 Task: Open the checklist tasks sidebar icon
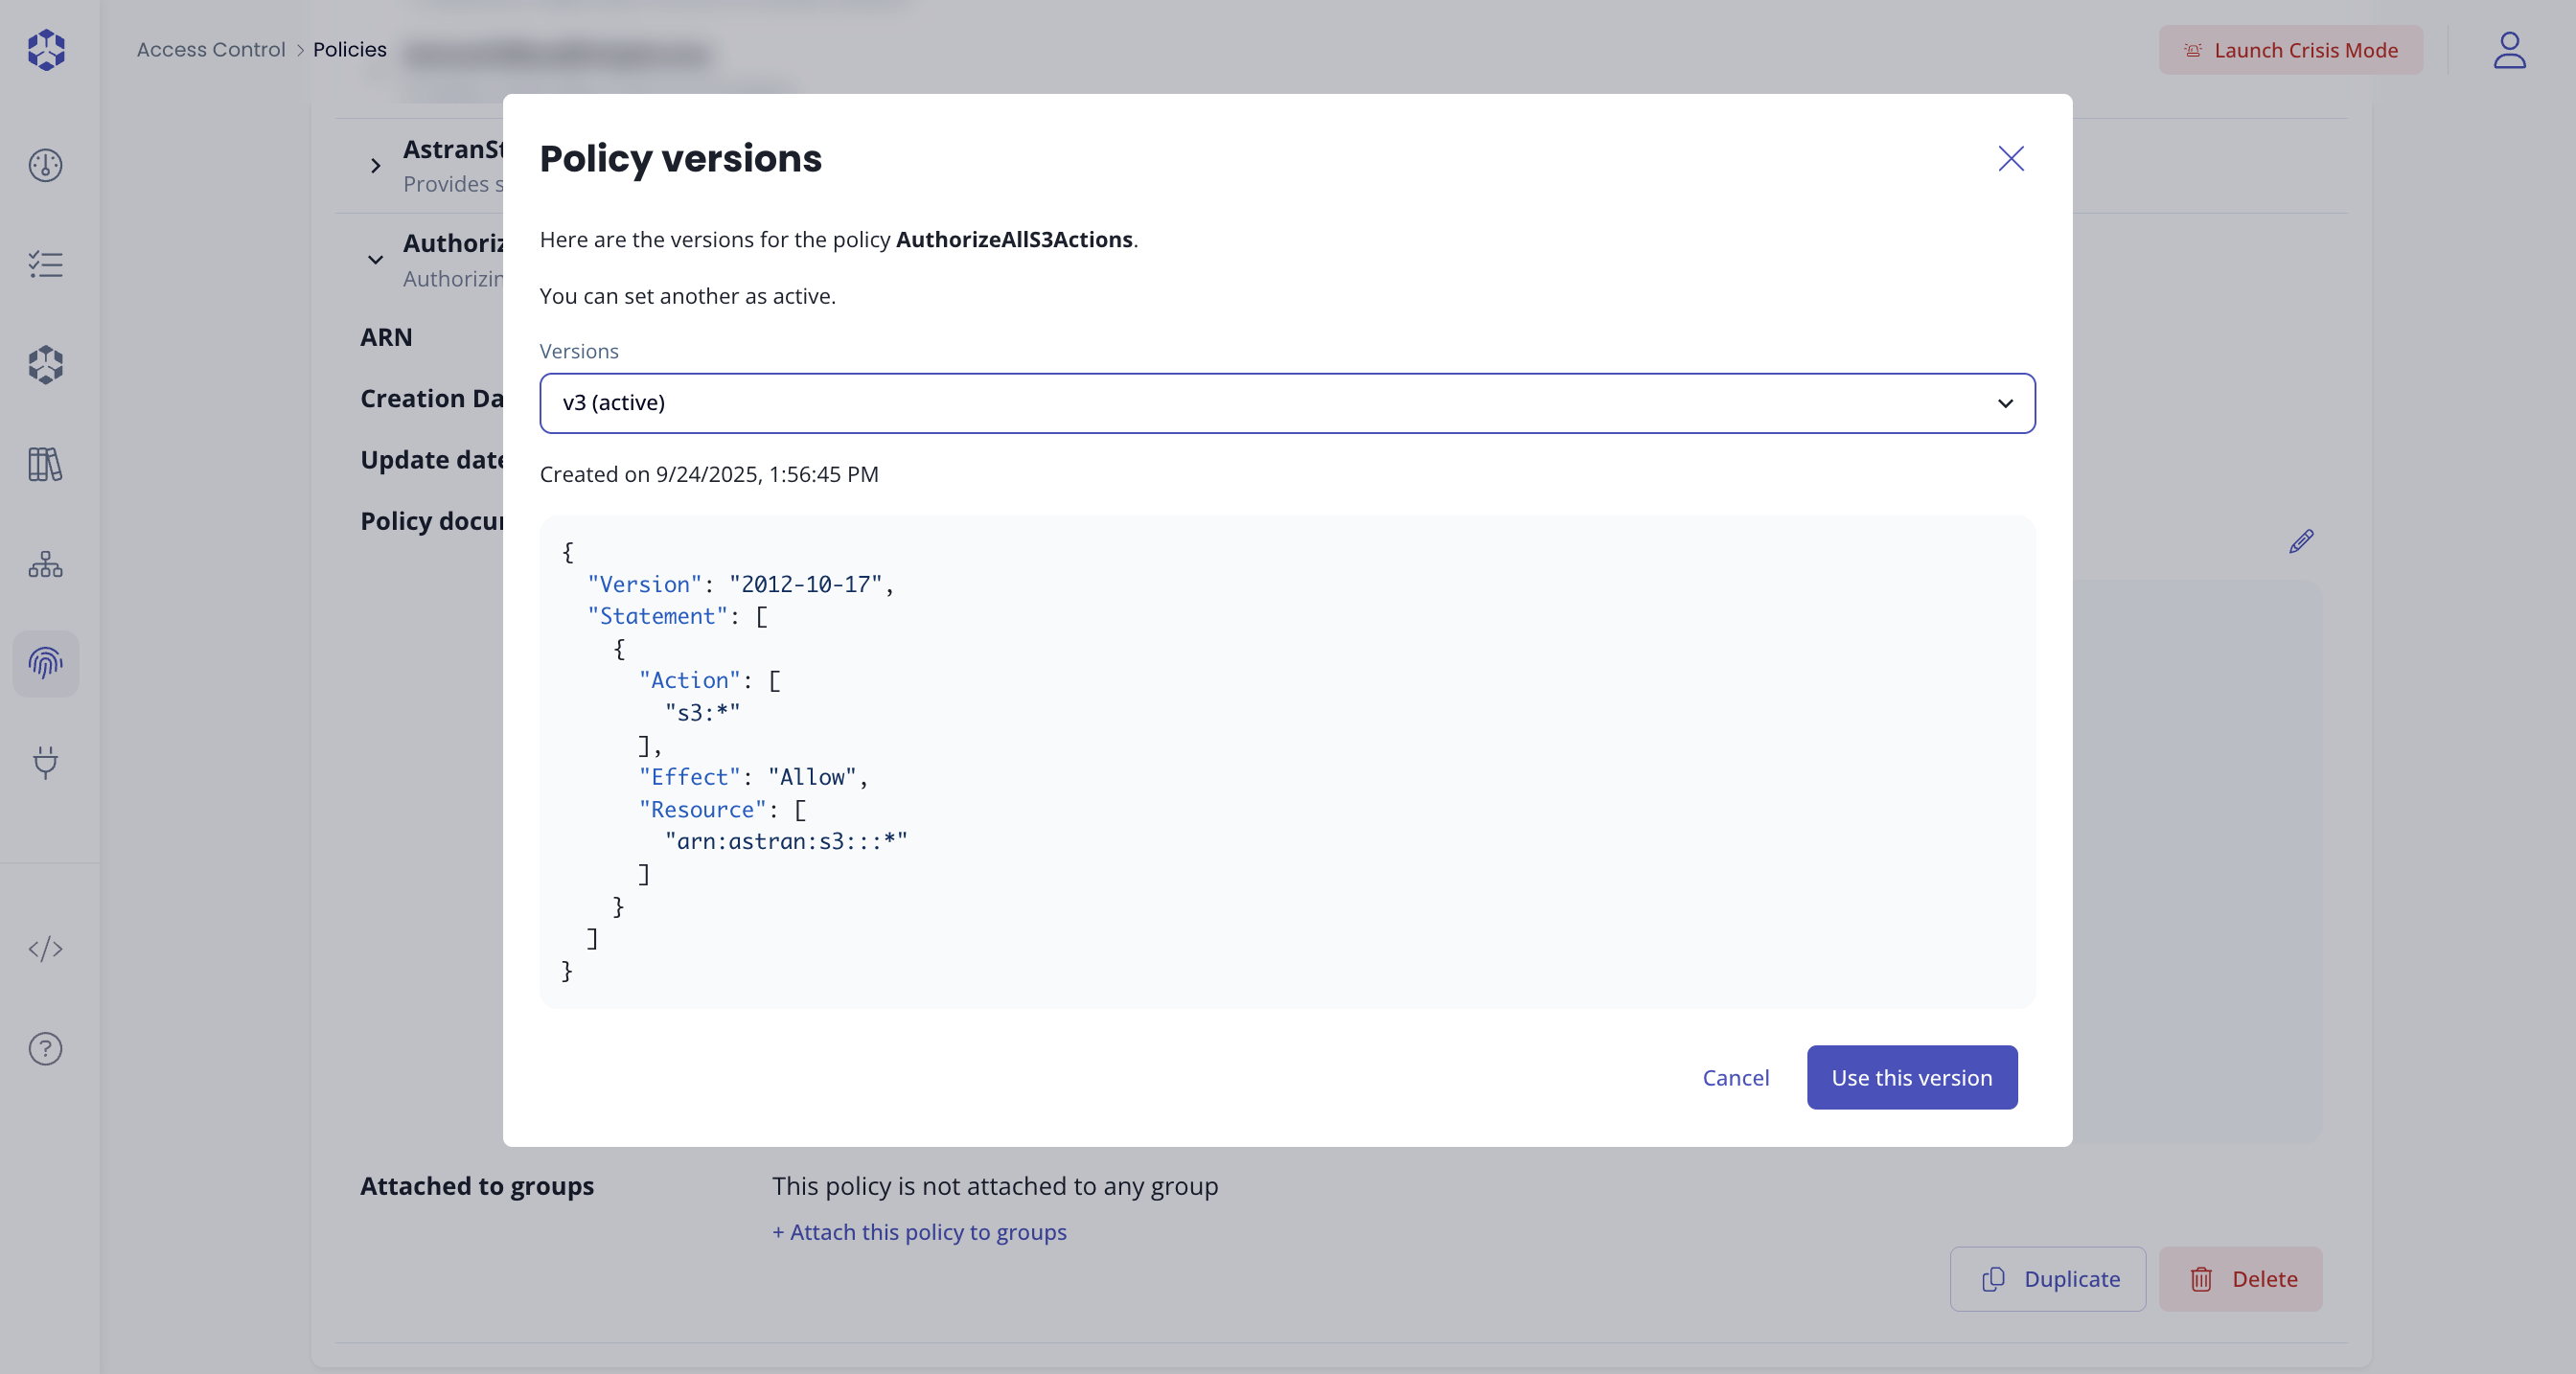[x=46, y=264]
